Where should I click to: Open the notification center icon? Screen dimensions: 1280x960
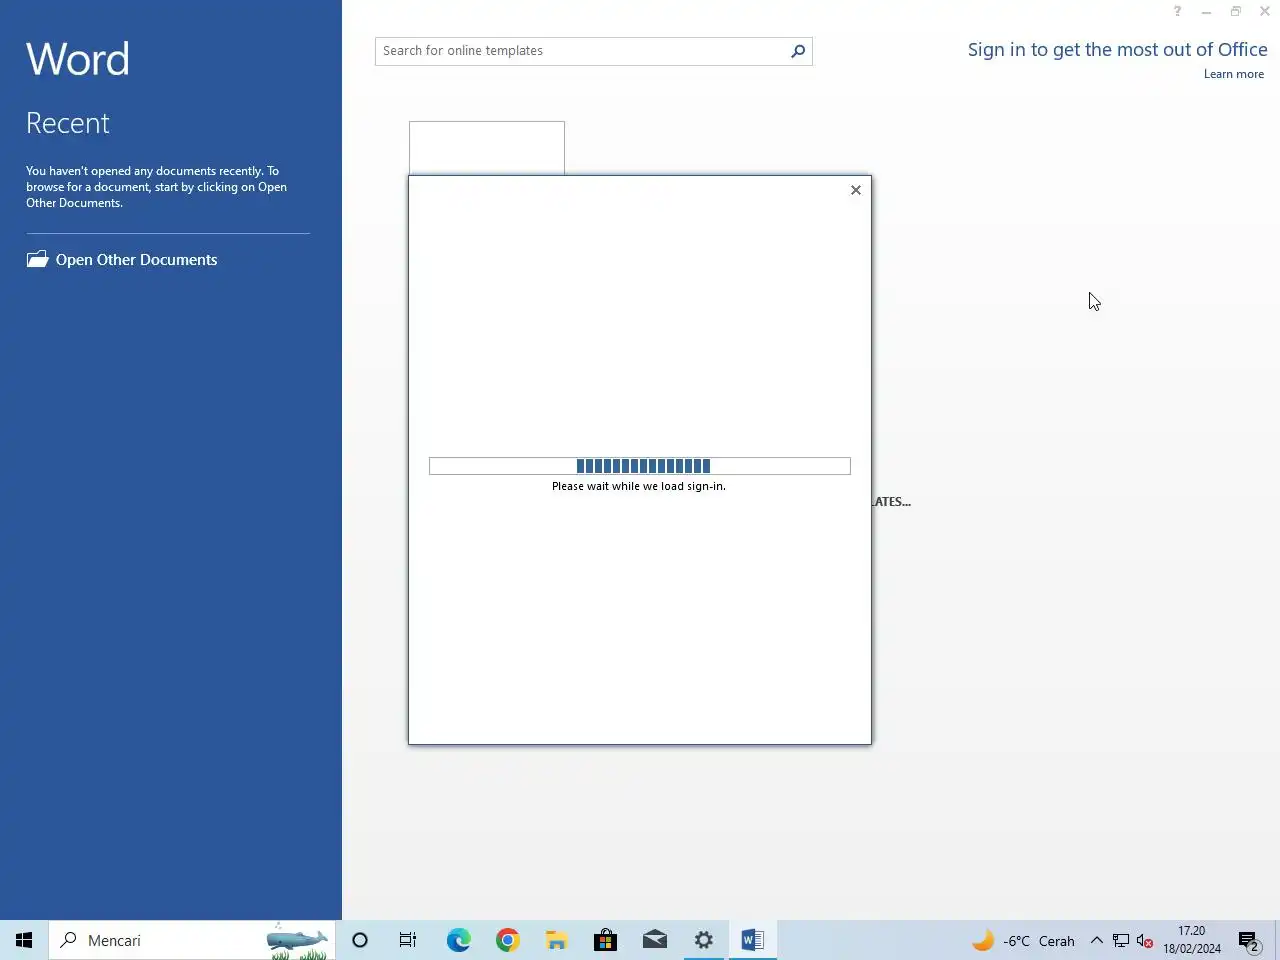1249,941
